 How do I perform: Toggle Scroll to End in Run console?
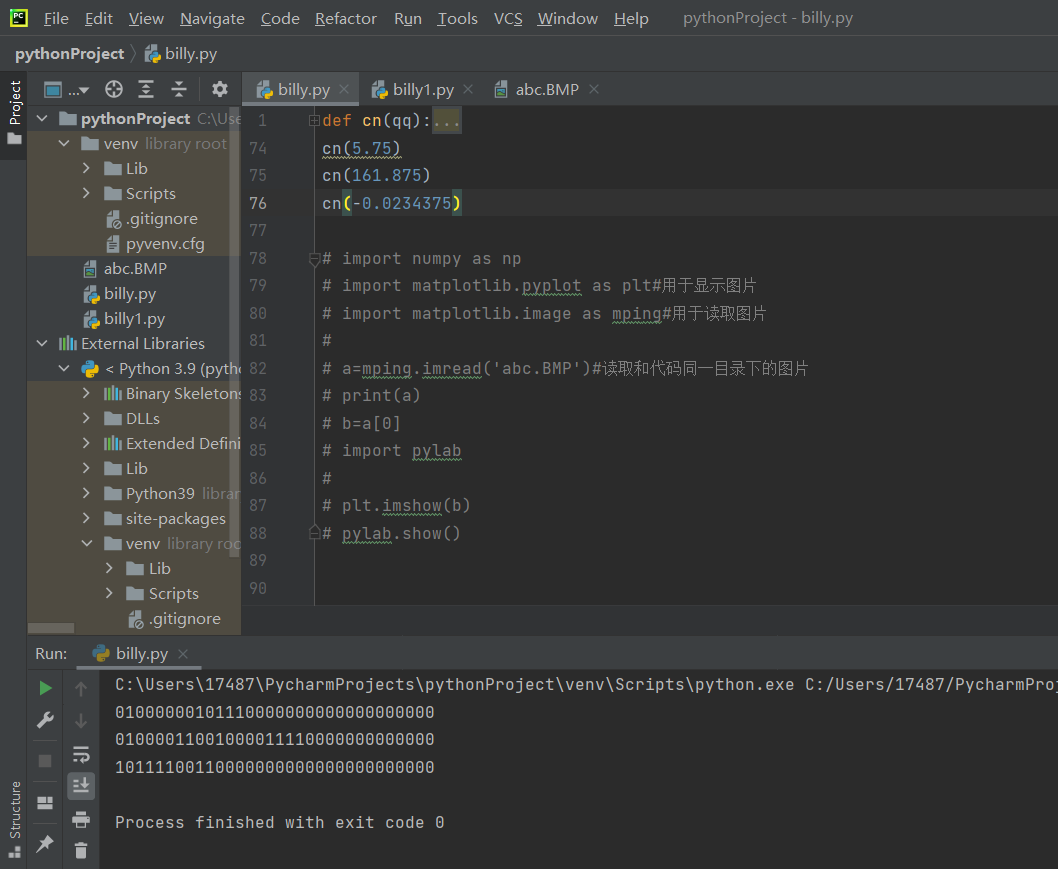(81, 785)
